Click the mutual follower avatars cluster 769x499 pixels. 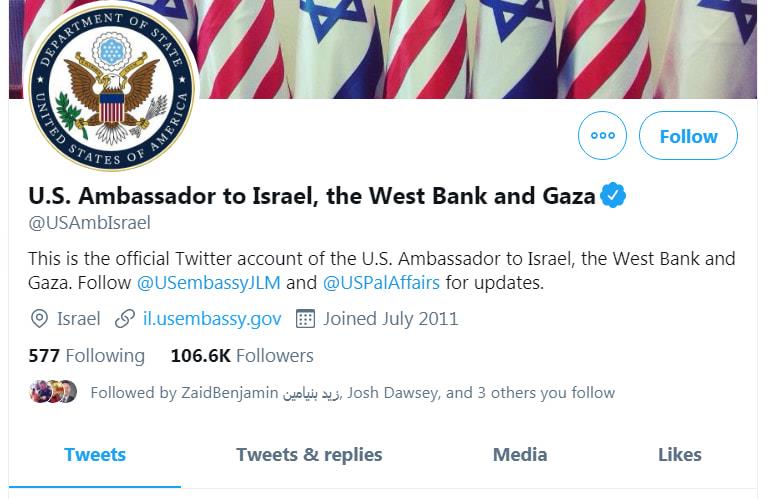coord(53,392)
